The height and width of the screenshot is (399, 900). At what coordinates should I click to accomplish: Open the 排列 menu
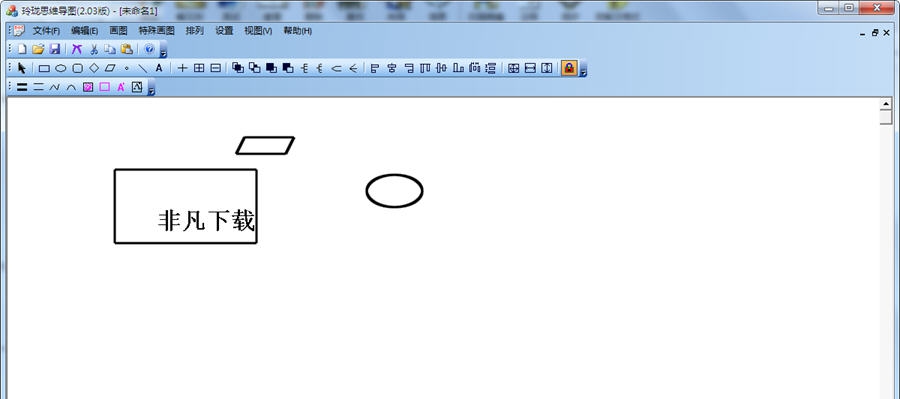pyautogui.click(x=195, y=31)
